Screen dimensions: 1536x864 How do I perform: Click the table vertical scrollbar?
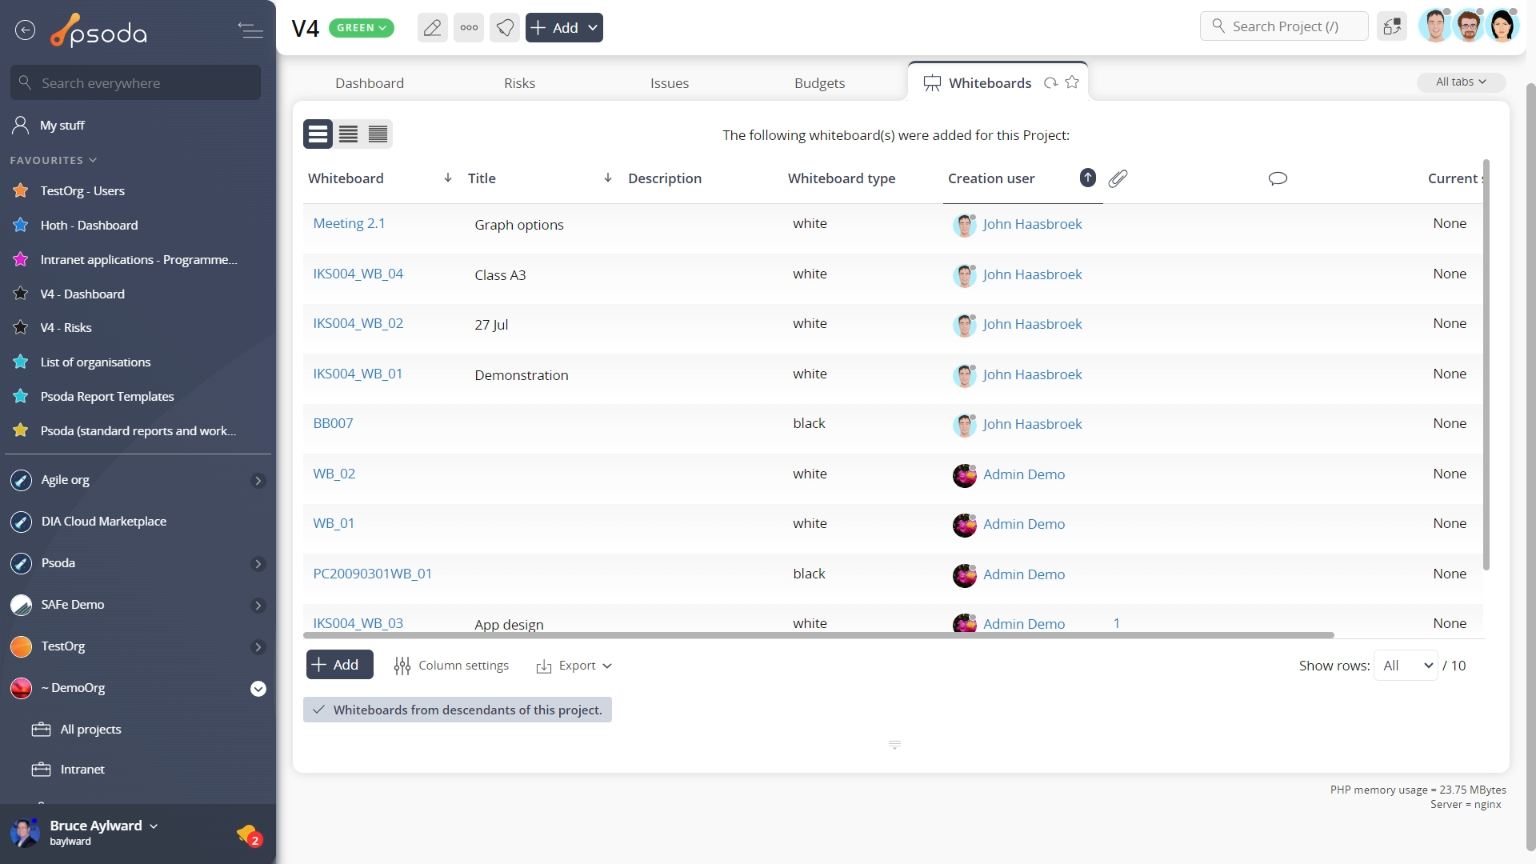tap(1486, 365)
